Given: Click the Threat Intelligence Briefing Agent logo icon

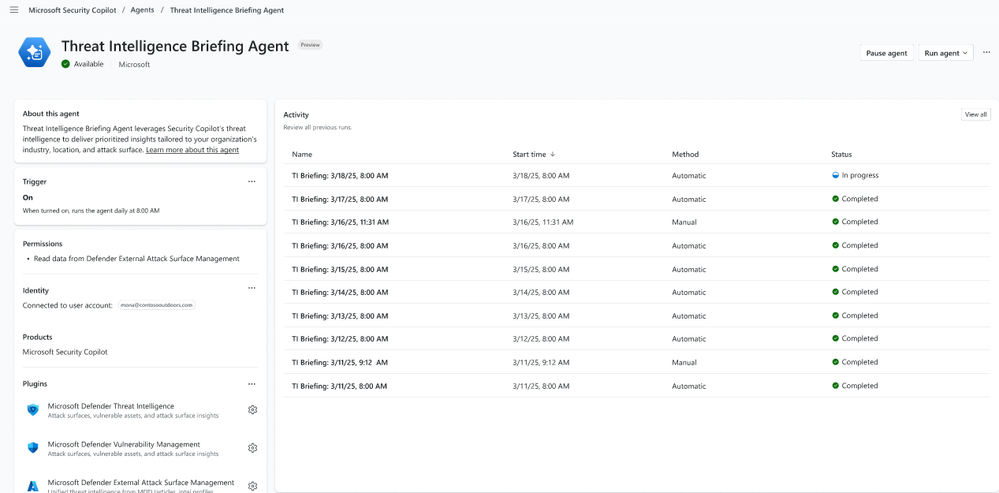Looking at the screenshot, I should pos(34,52).
